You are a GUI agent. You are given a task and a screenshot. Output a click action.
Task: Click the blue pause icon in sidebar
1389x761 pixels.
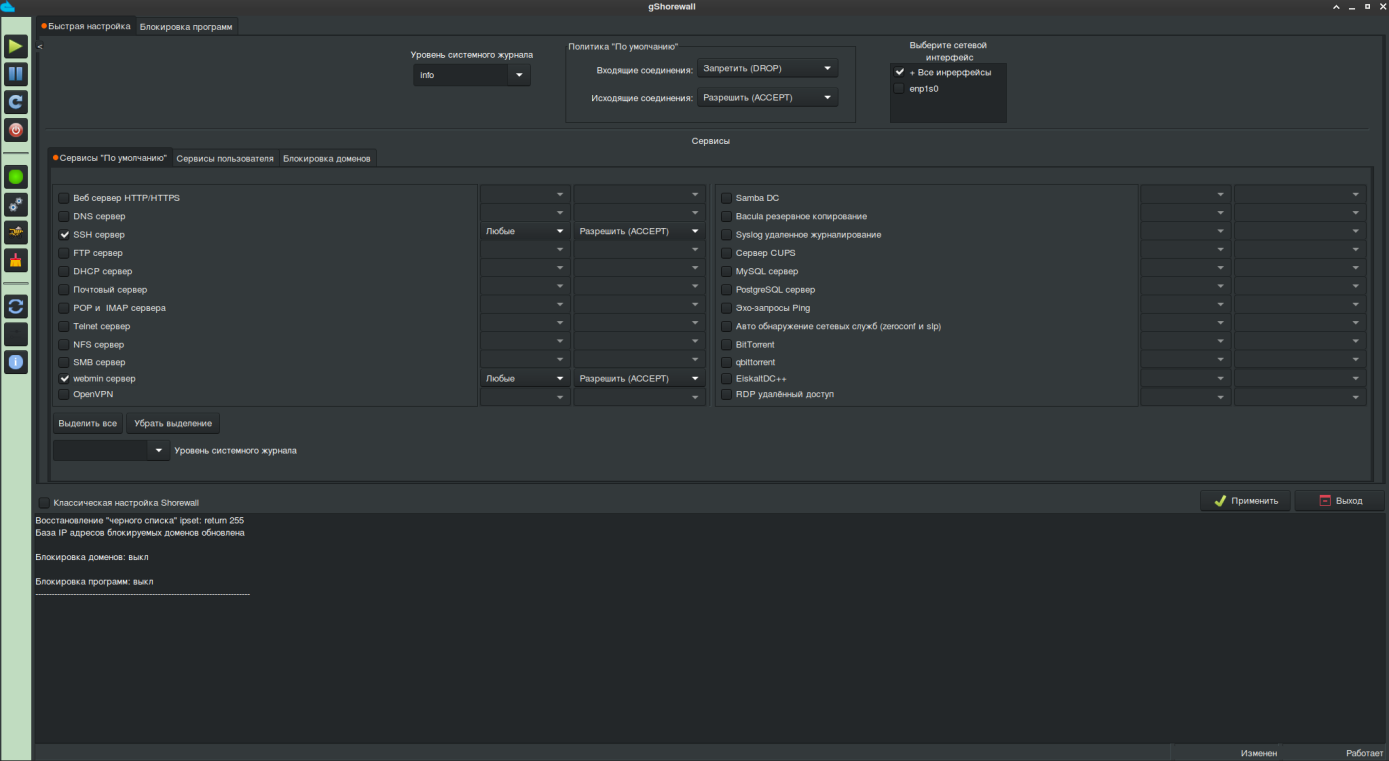click(16, 74)
